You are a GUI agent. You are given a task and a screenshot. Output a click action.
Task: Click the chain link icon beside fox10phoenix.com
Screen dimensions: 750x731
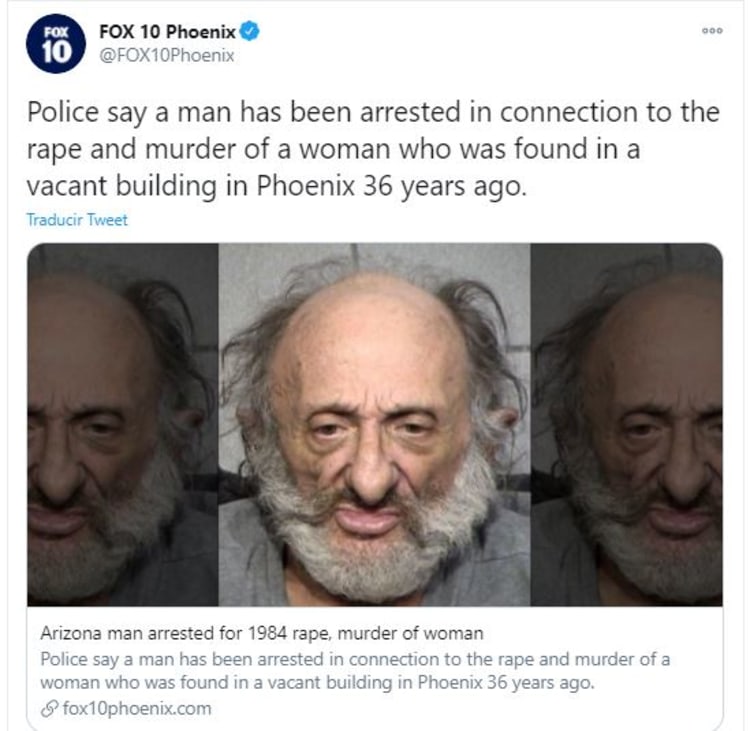pyautogui.click(x=49, y=709)
